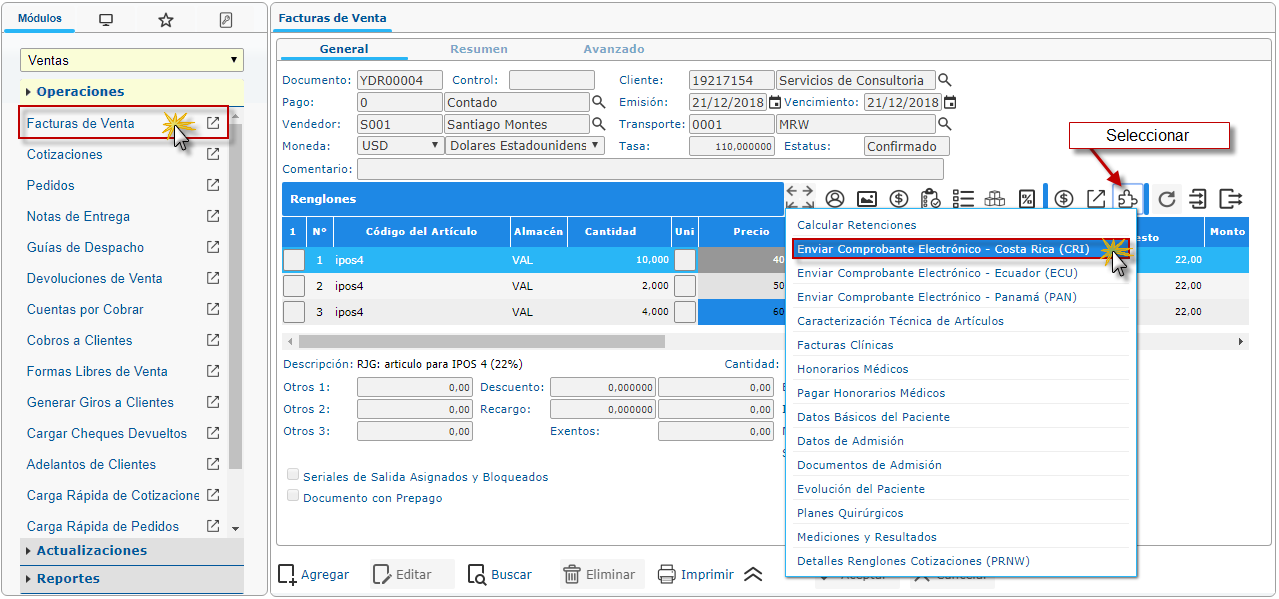Click the person profile toolbar icon
This screenshot has width=1279, height=599.
834,198
